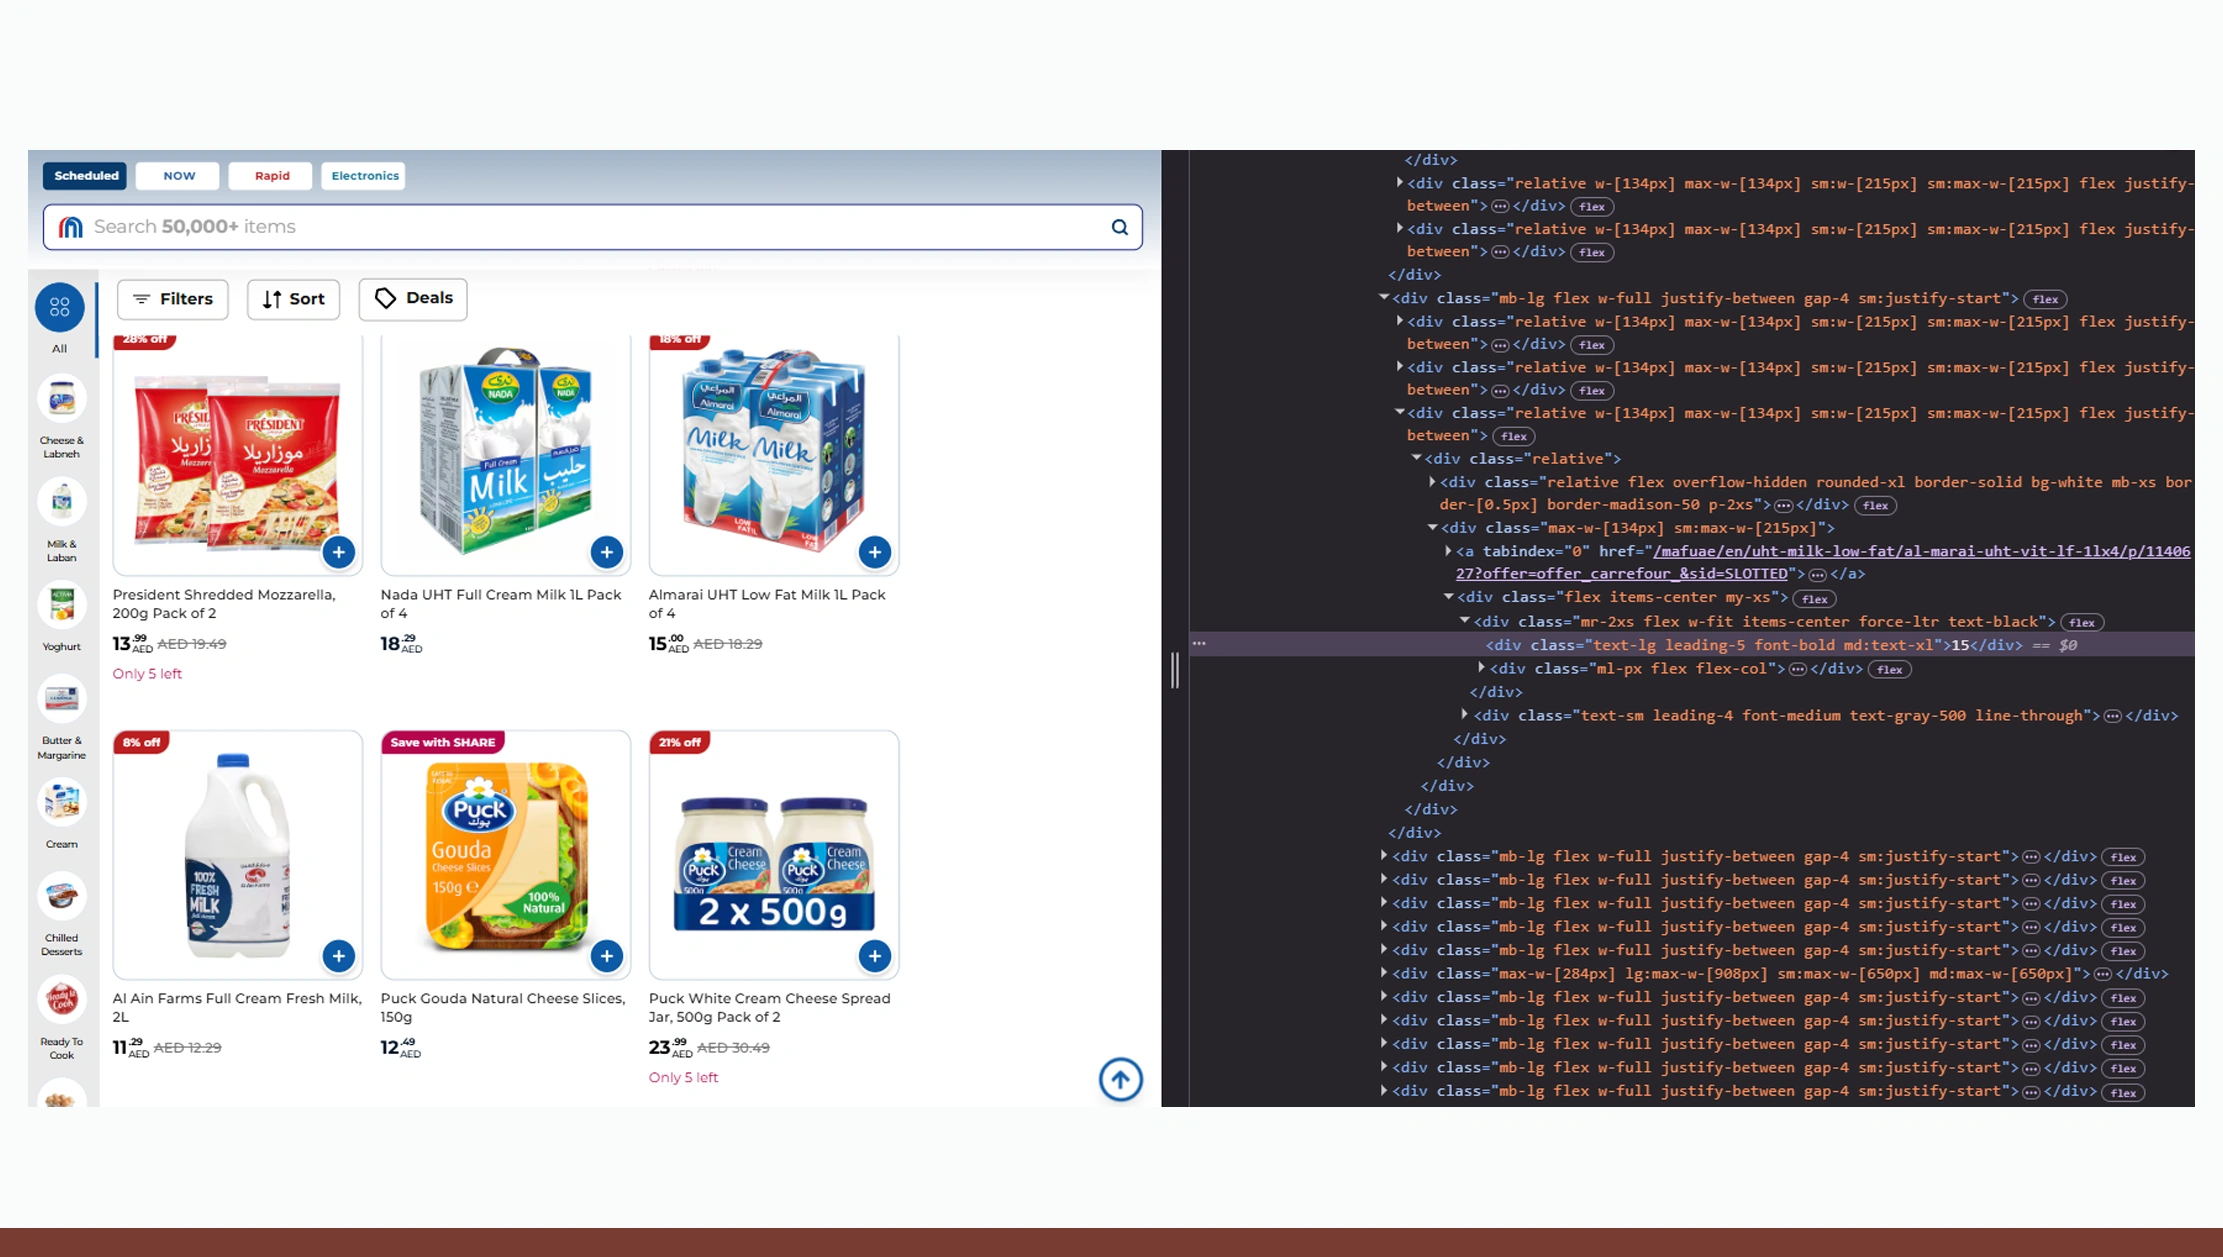Open the Yoghurt category icon
Viewport: 2223px width, 1257px height.
pos(61,605)
